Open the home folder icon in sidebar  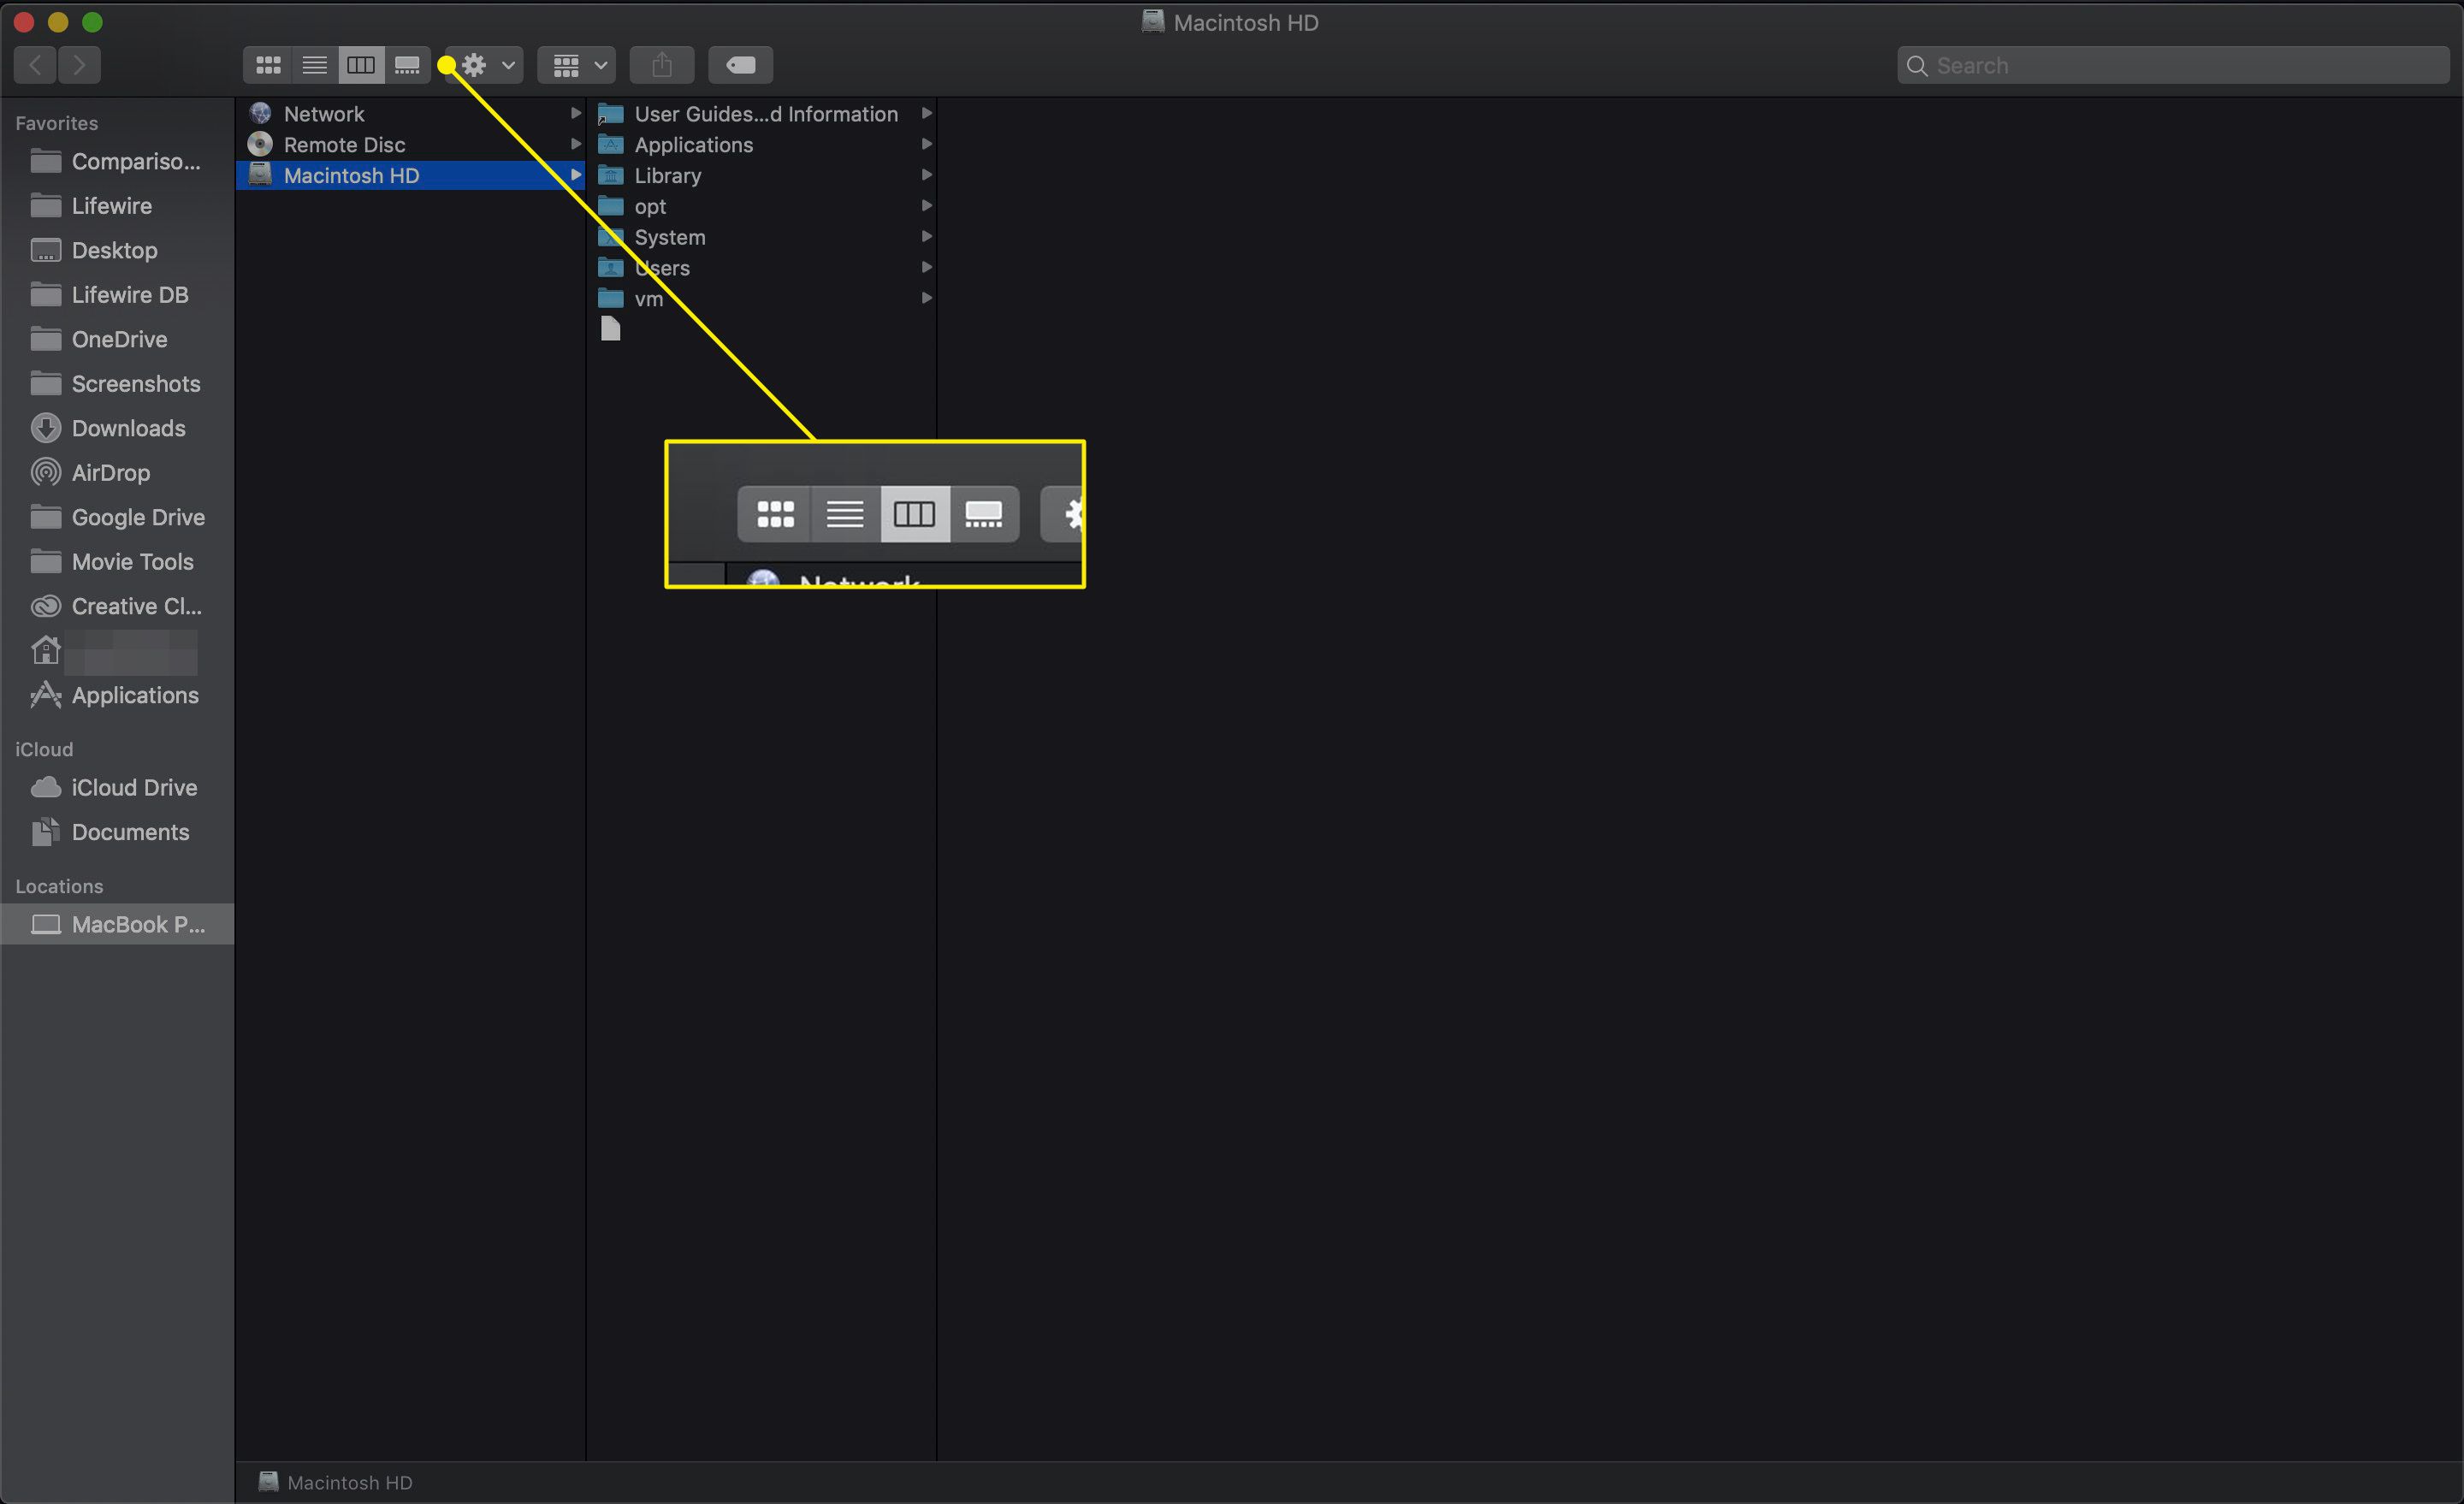[x=45, y=651]
